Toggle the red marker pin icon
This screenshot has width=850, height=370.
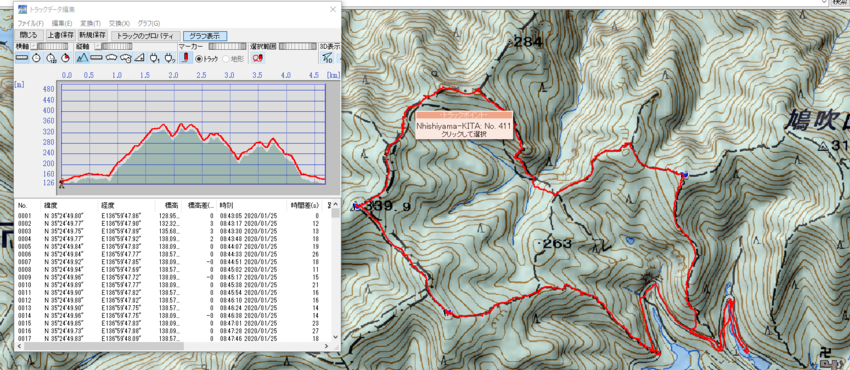185,57
